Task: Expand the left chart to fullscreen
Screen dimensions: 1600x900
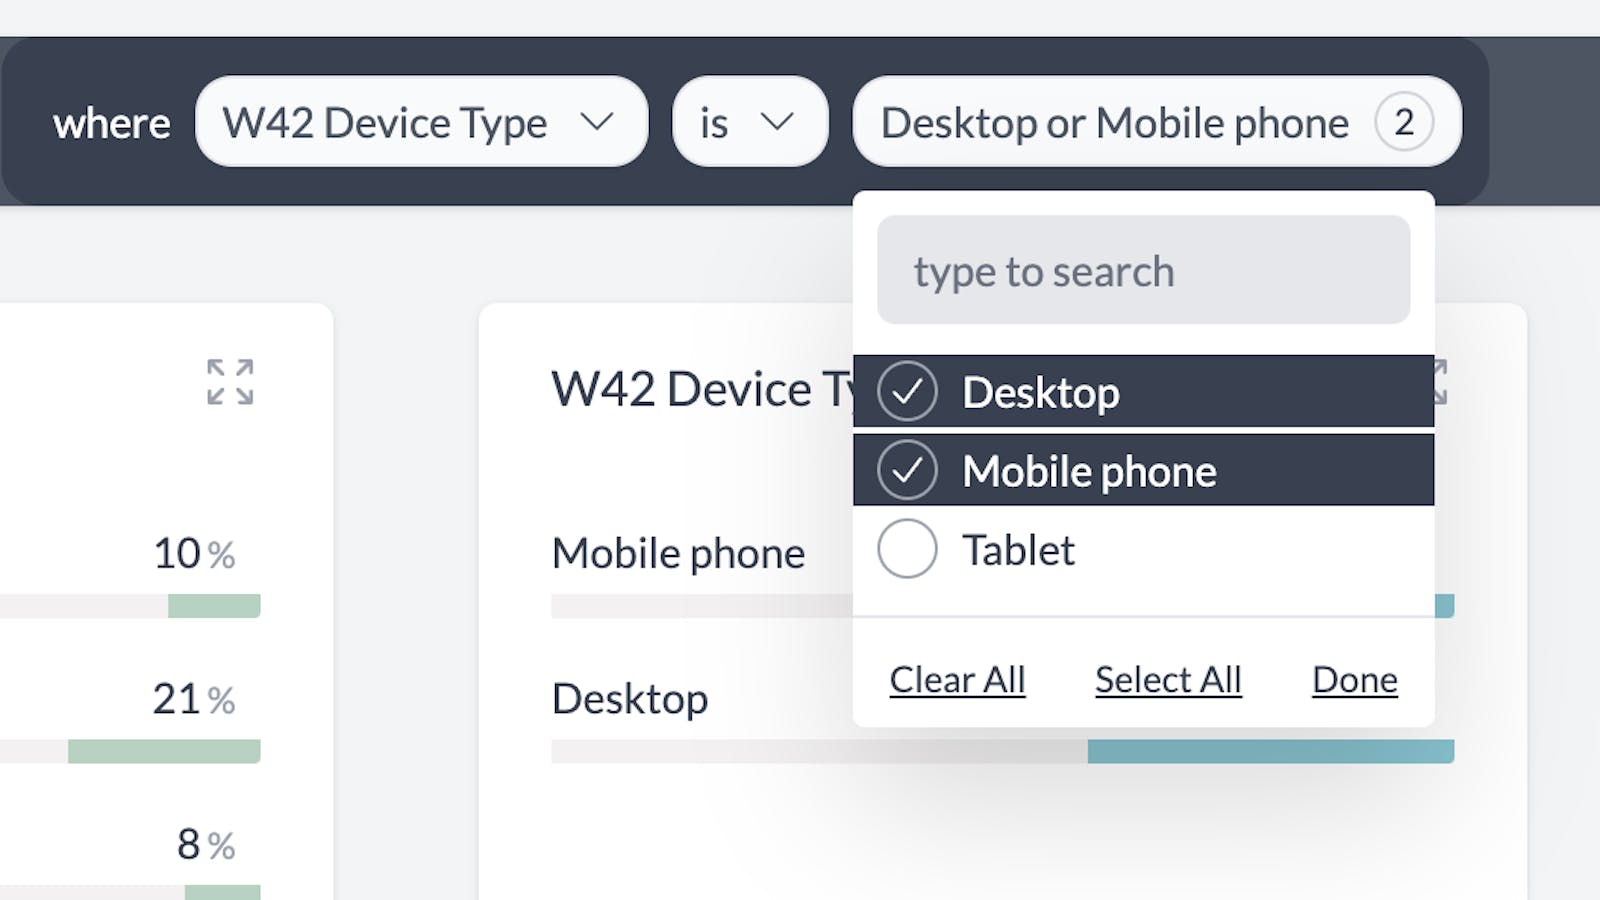Action: 228,383
